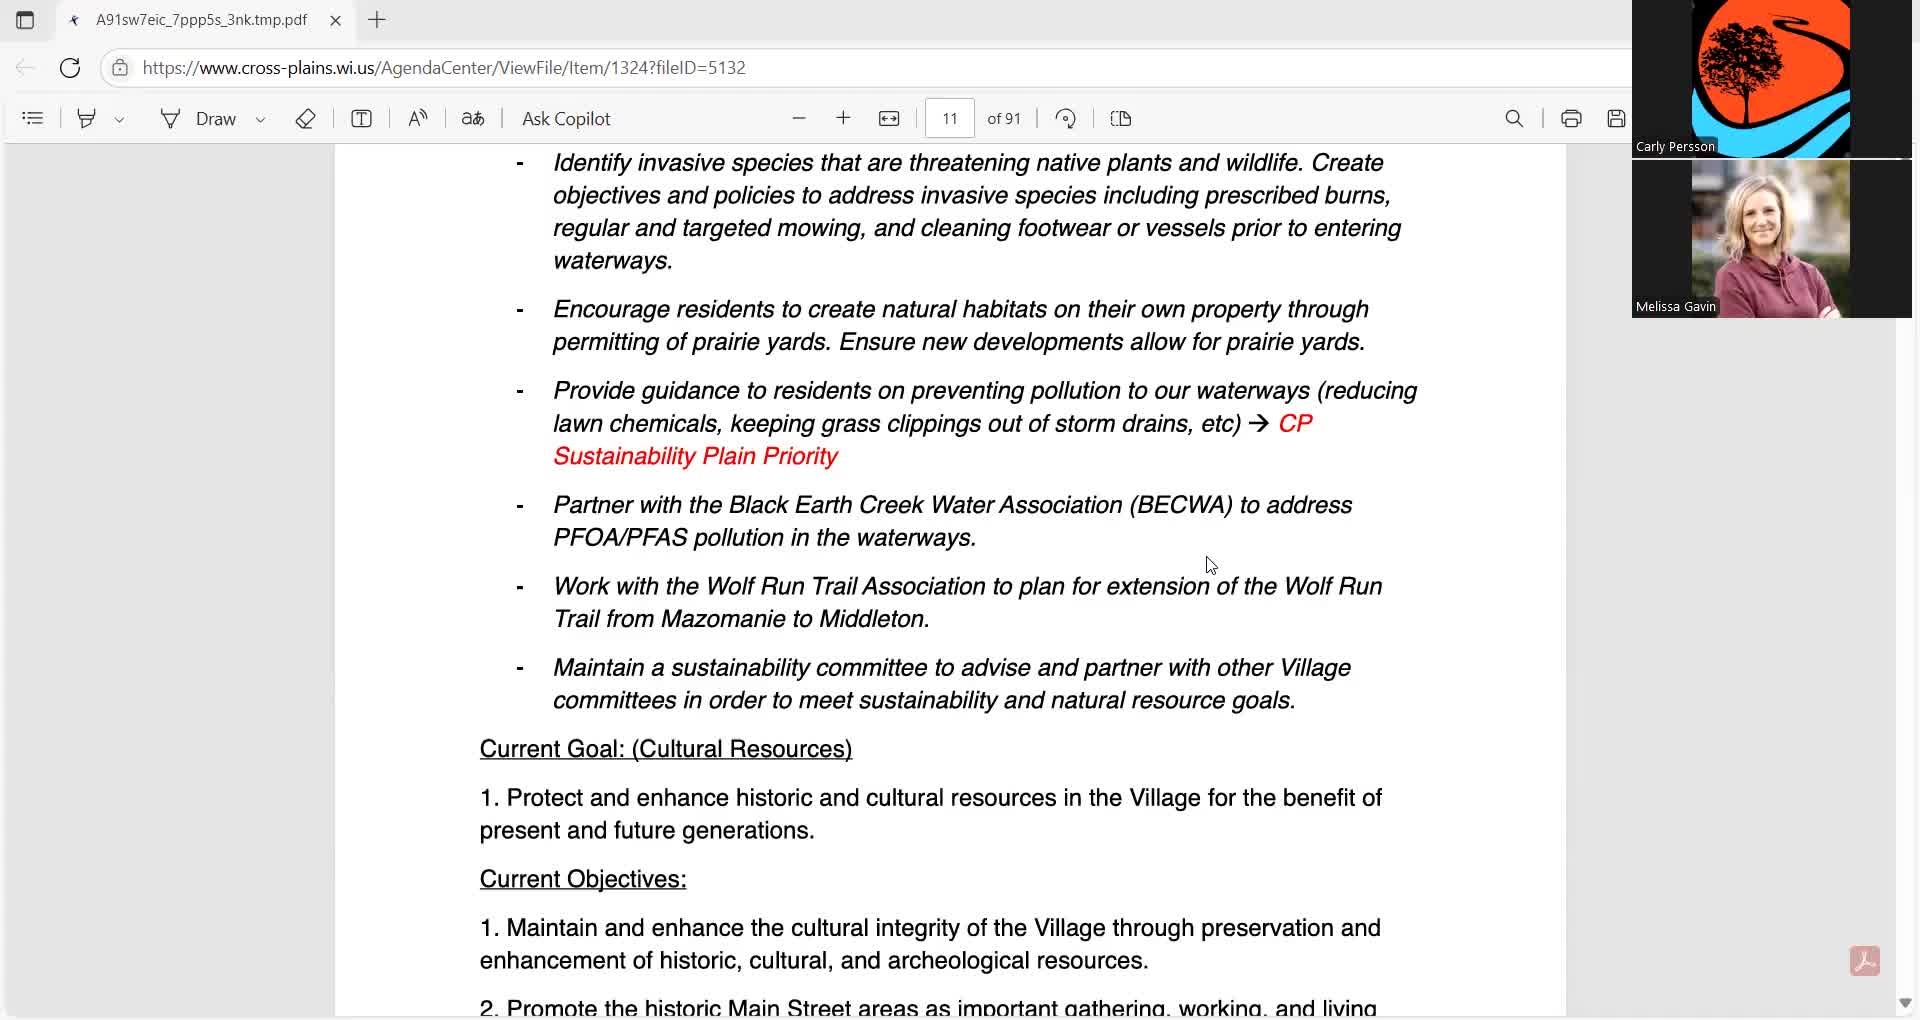Activate the Draw tool
1920x1020 pixels.
click(198, 119)
